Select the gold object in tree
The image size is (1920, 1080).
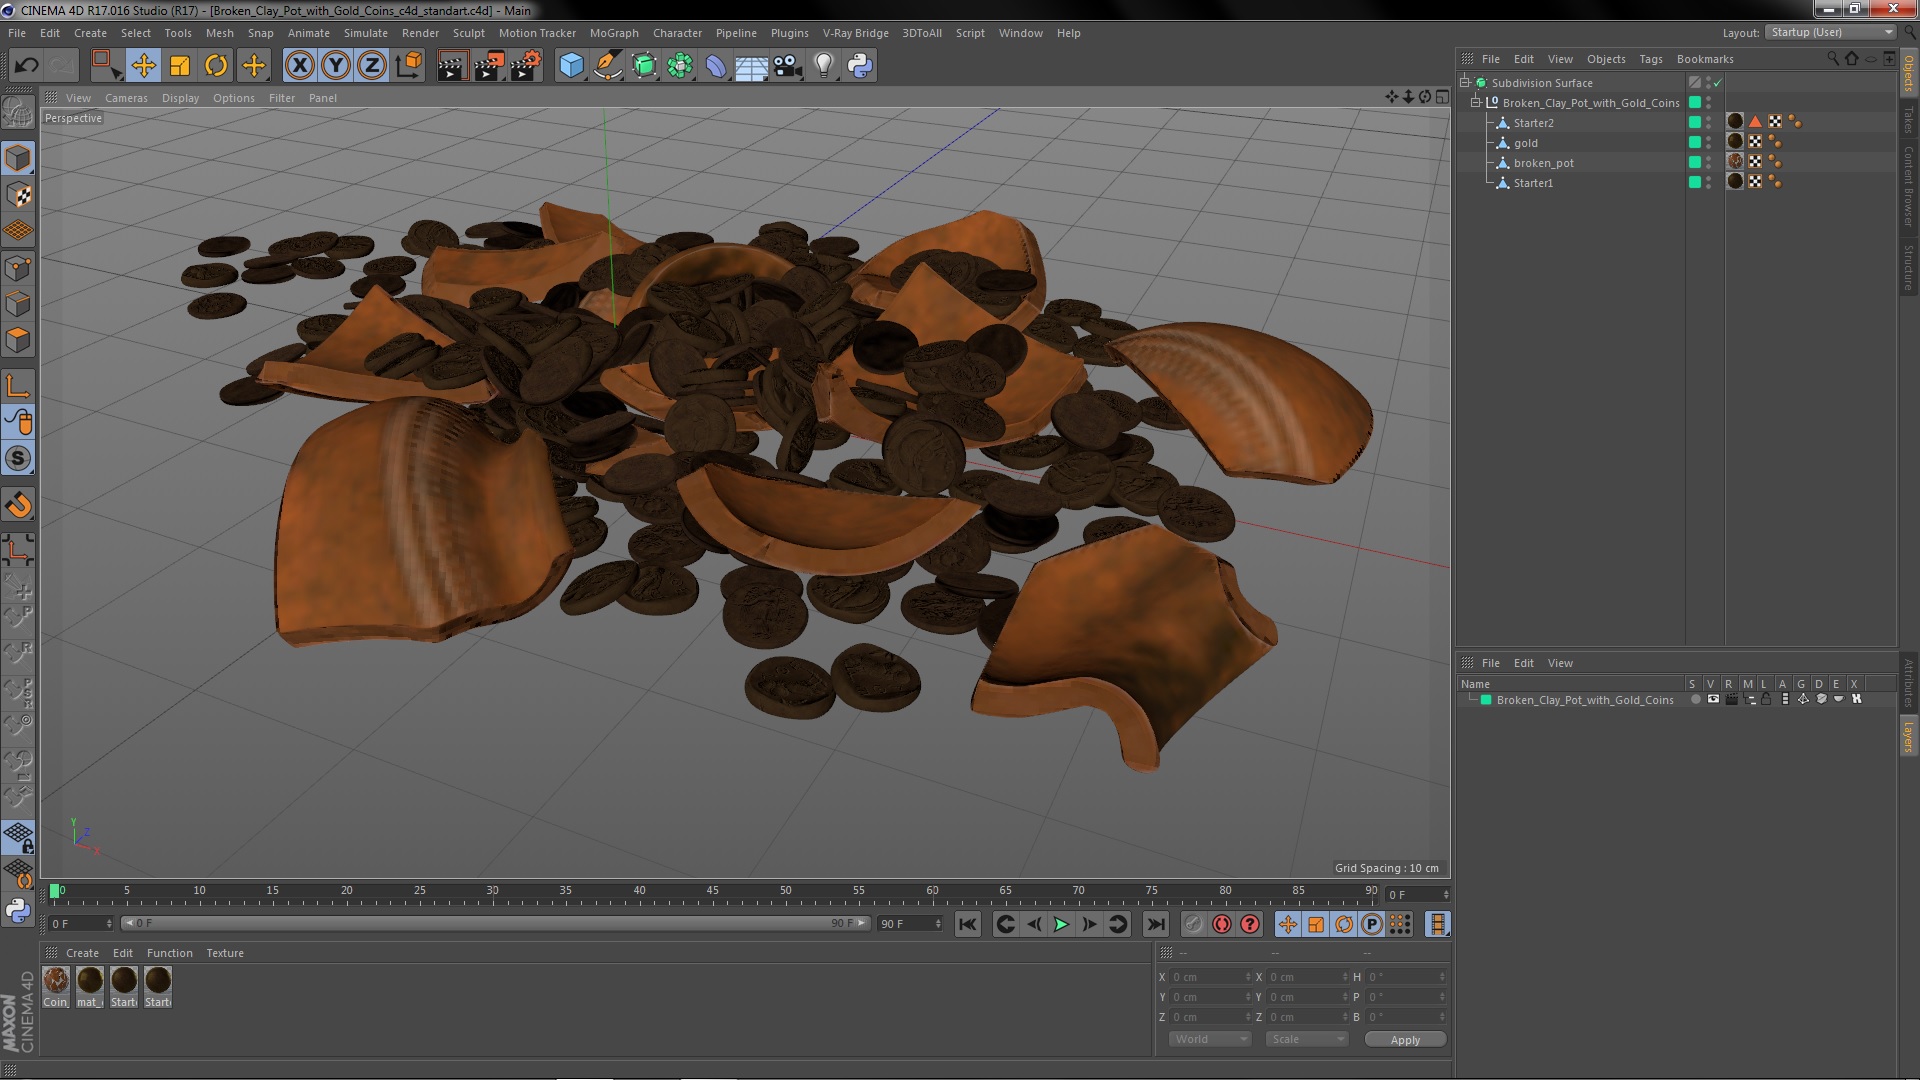(x=1525, y=143)
